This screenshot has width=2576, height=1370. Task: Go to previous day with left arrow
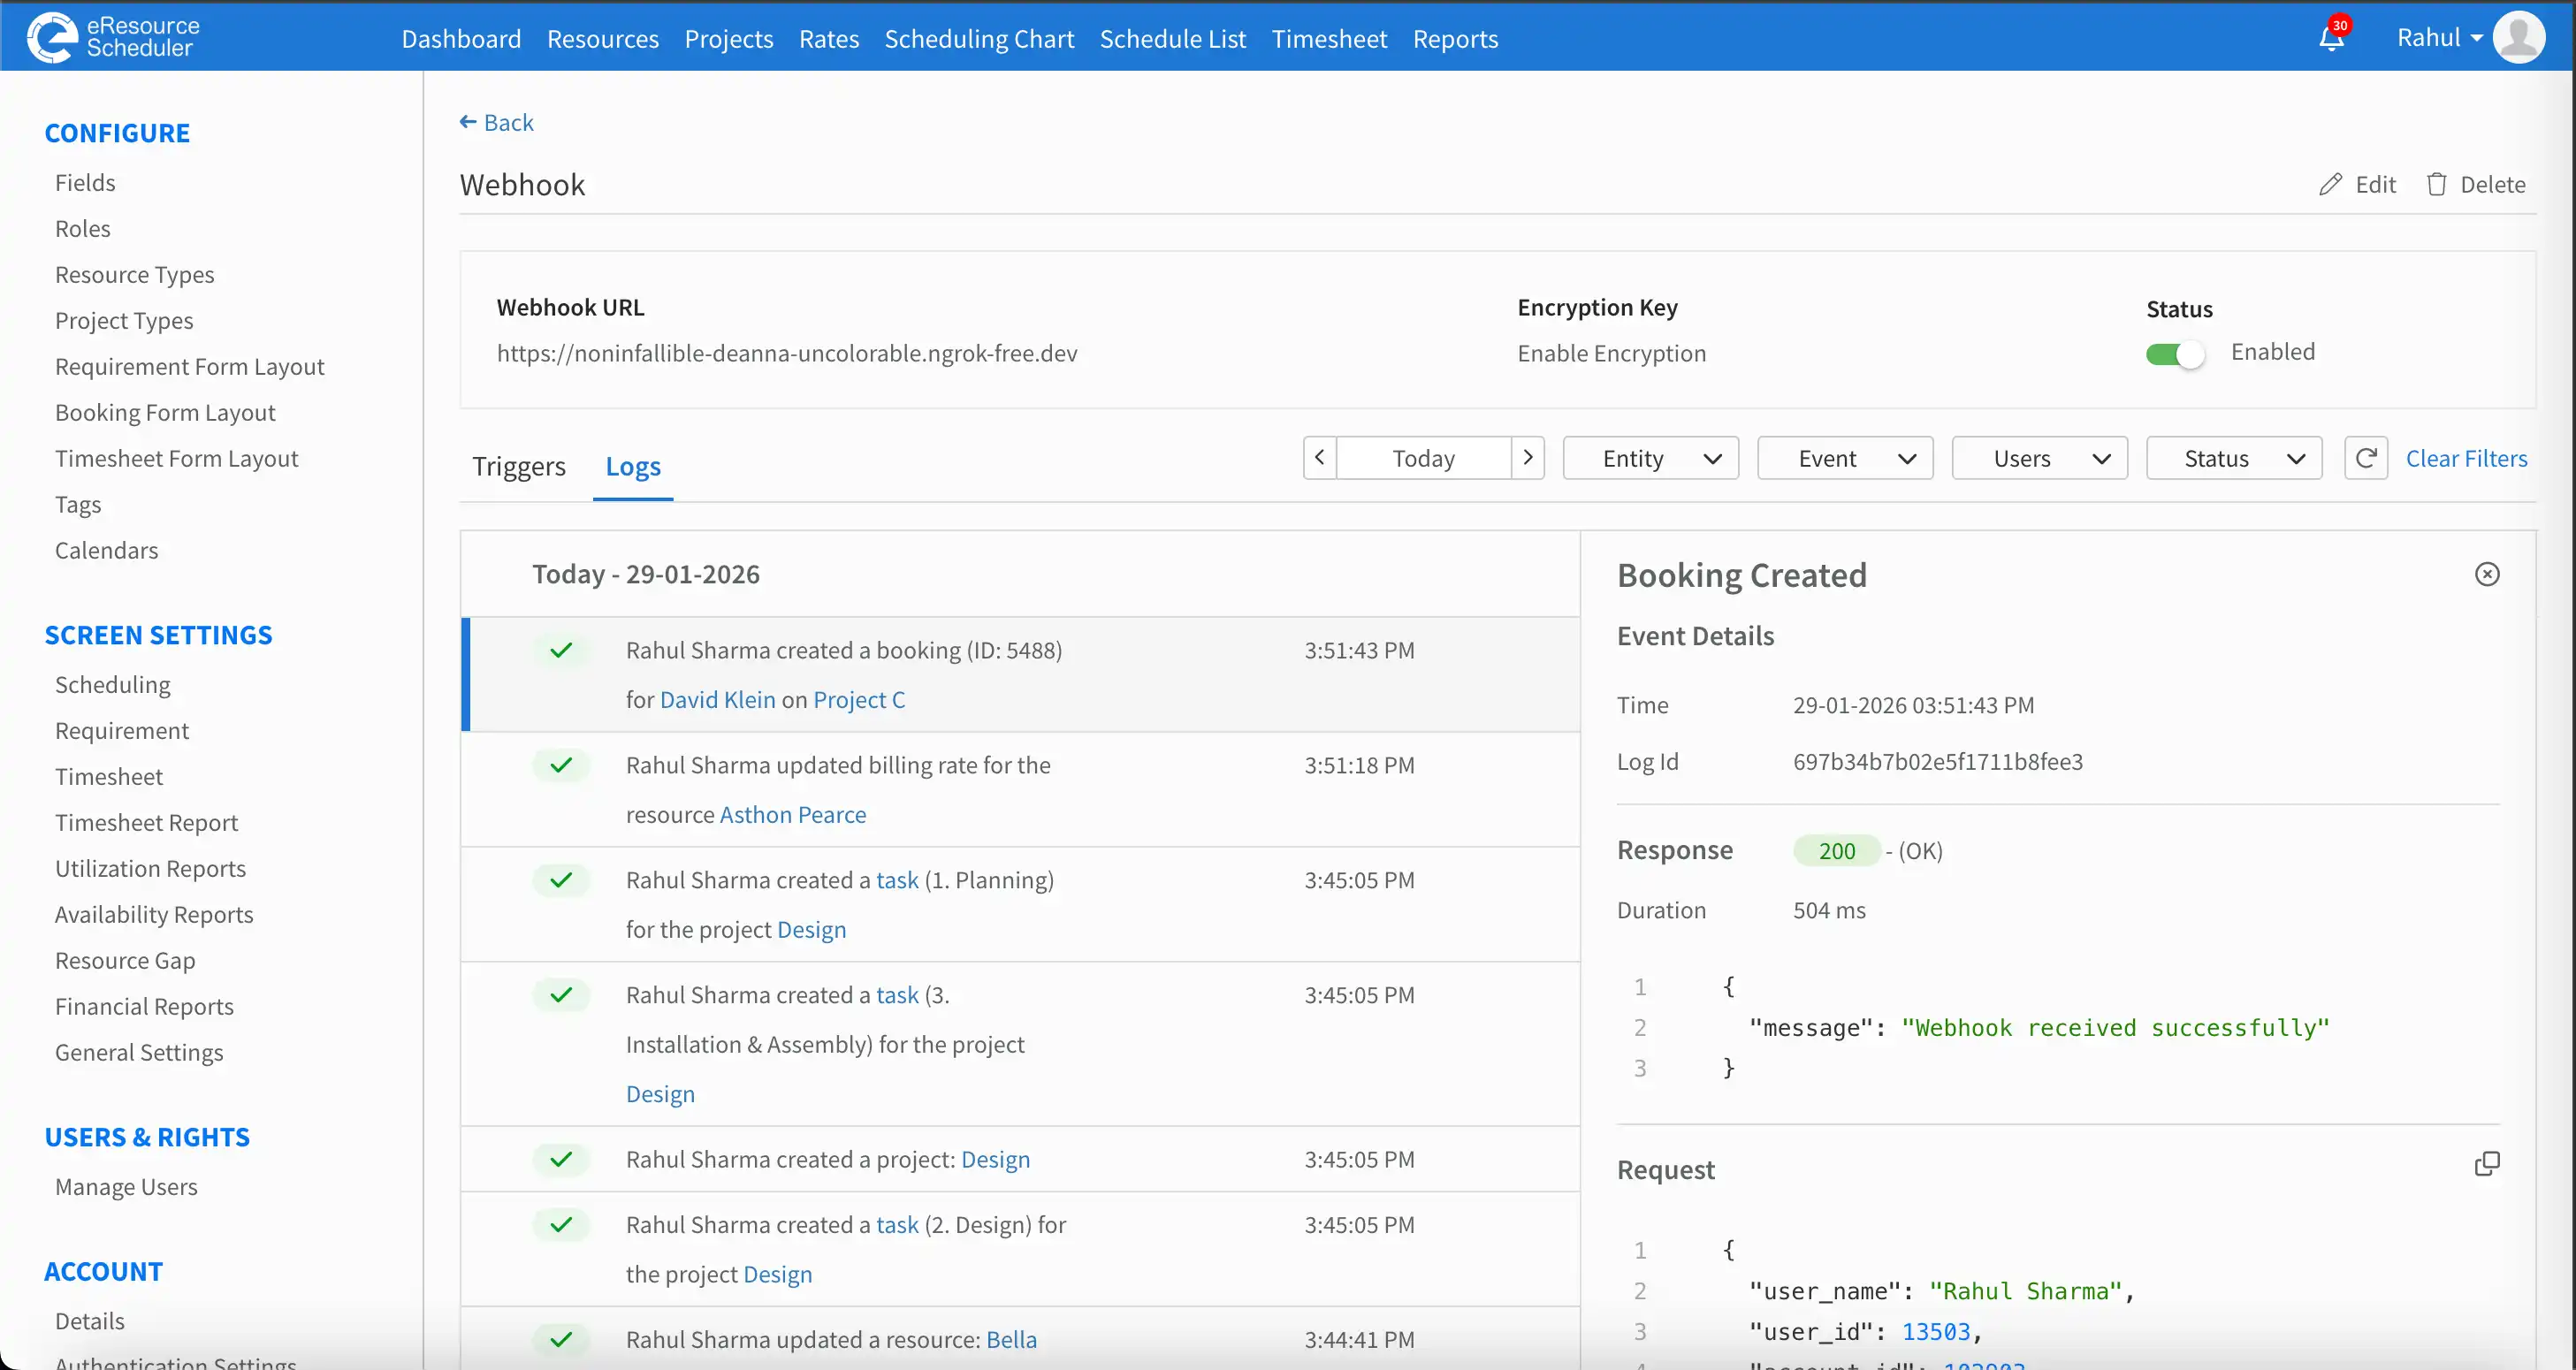(x=1320, y=458)
